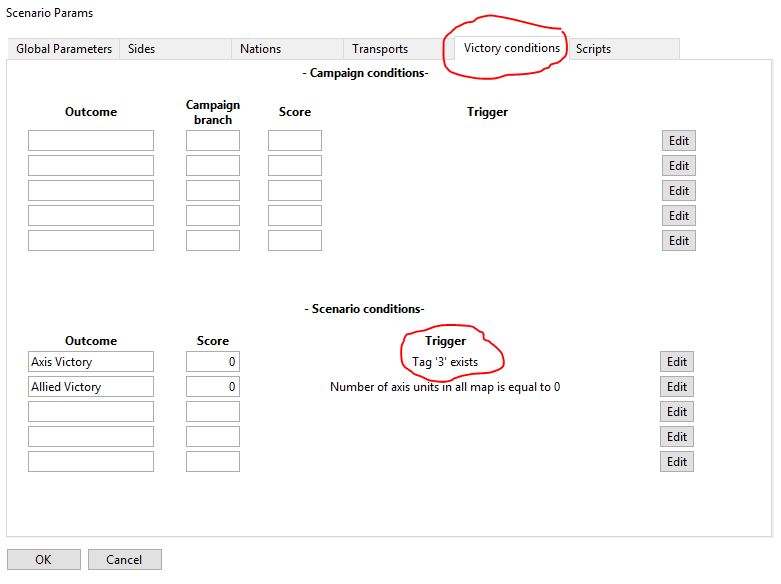Edit the Axis Victory trigger
Image resolution: width=781 pixels, height=584 pixels.
click(x=677, y=362)
